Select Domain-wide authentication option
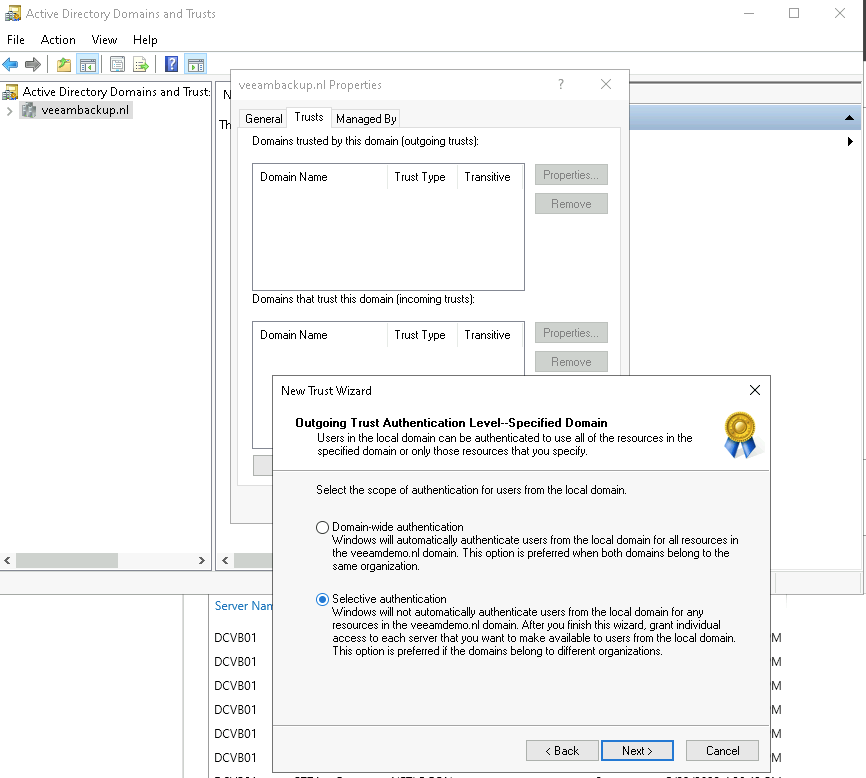The height and width of the screenshot is (778, 866). click(x=322, y=527)
